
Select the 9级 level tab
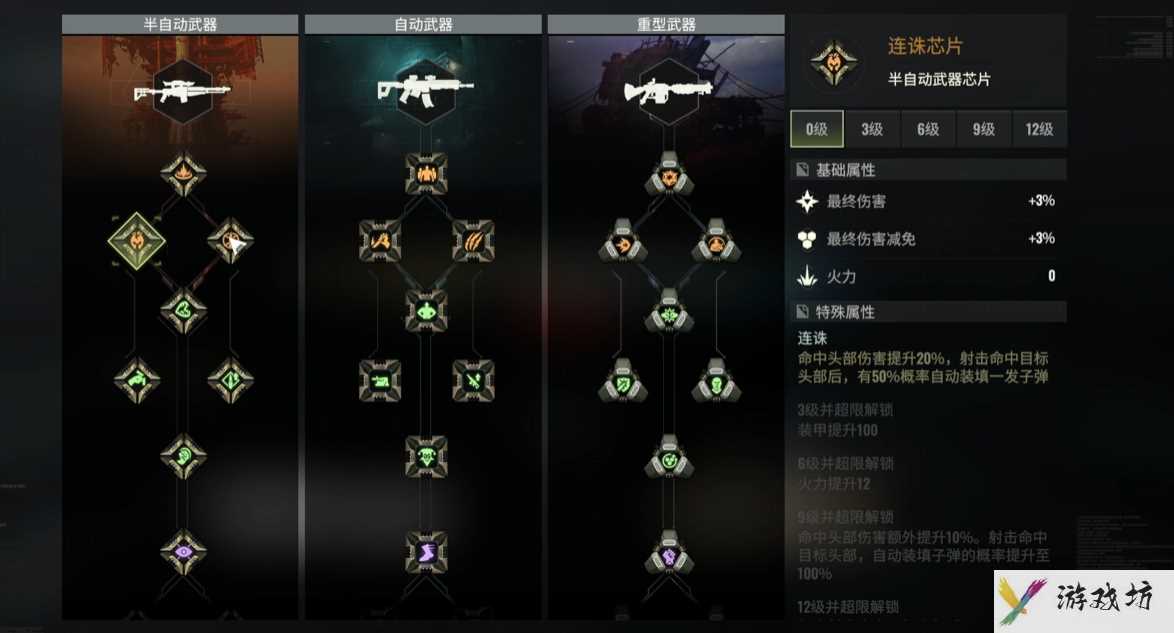(x=983, y=129)
